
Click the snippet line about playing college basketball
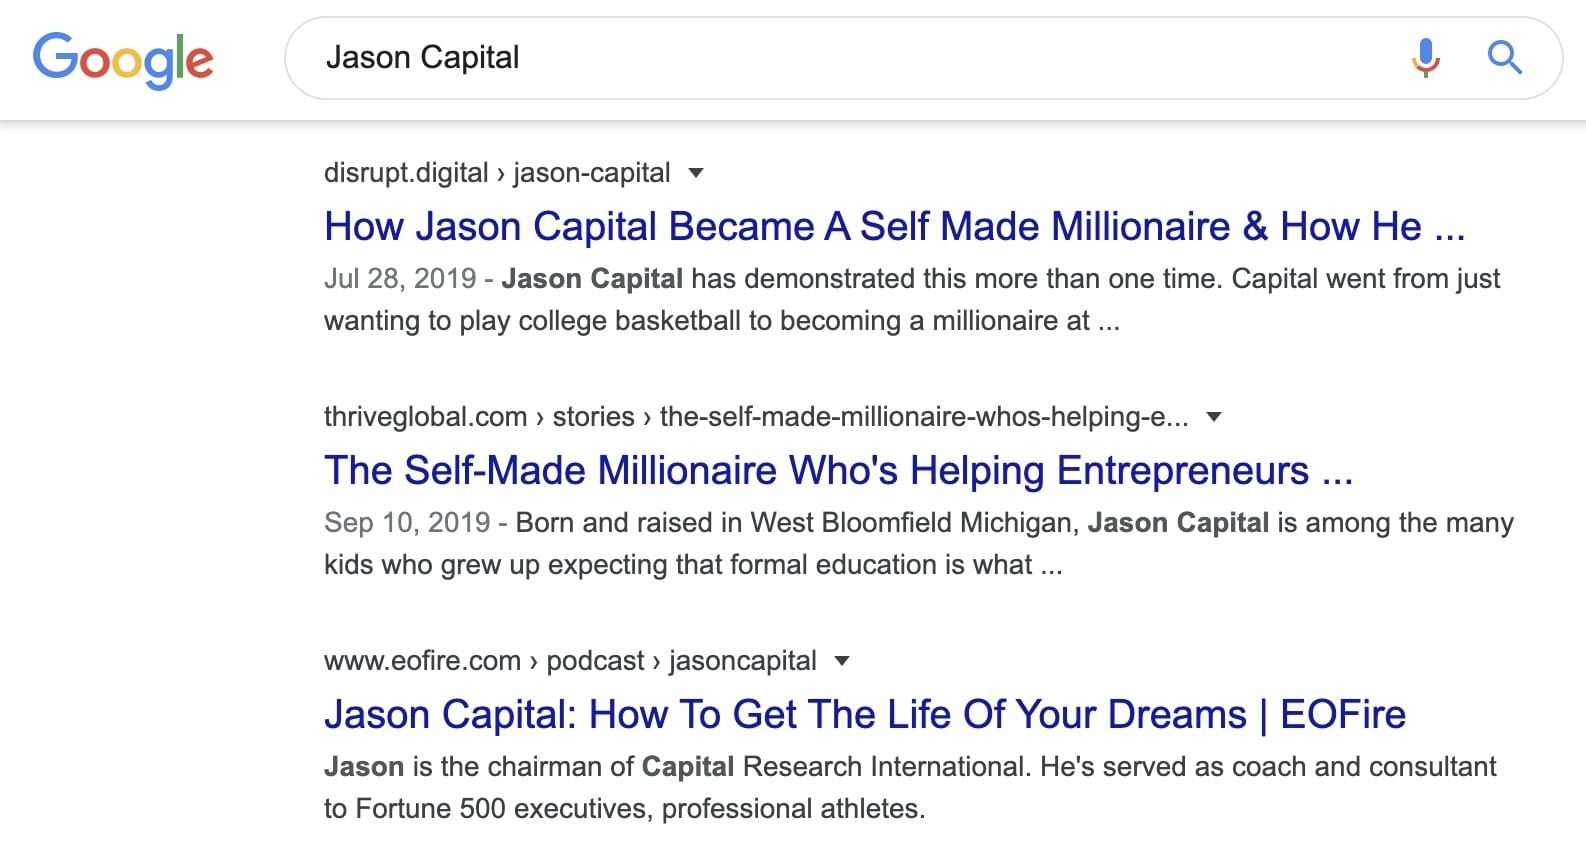(x=721, y=321)
